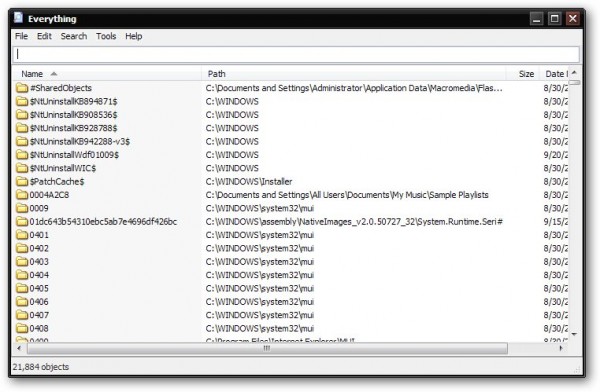Screen dimensions: 600x392
Task: Click folder icon of $NtUninstallKB942288-v3$
Action: point(22,142)
